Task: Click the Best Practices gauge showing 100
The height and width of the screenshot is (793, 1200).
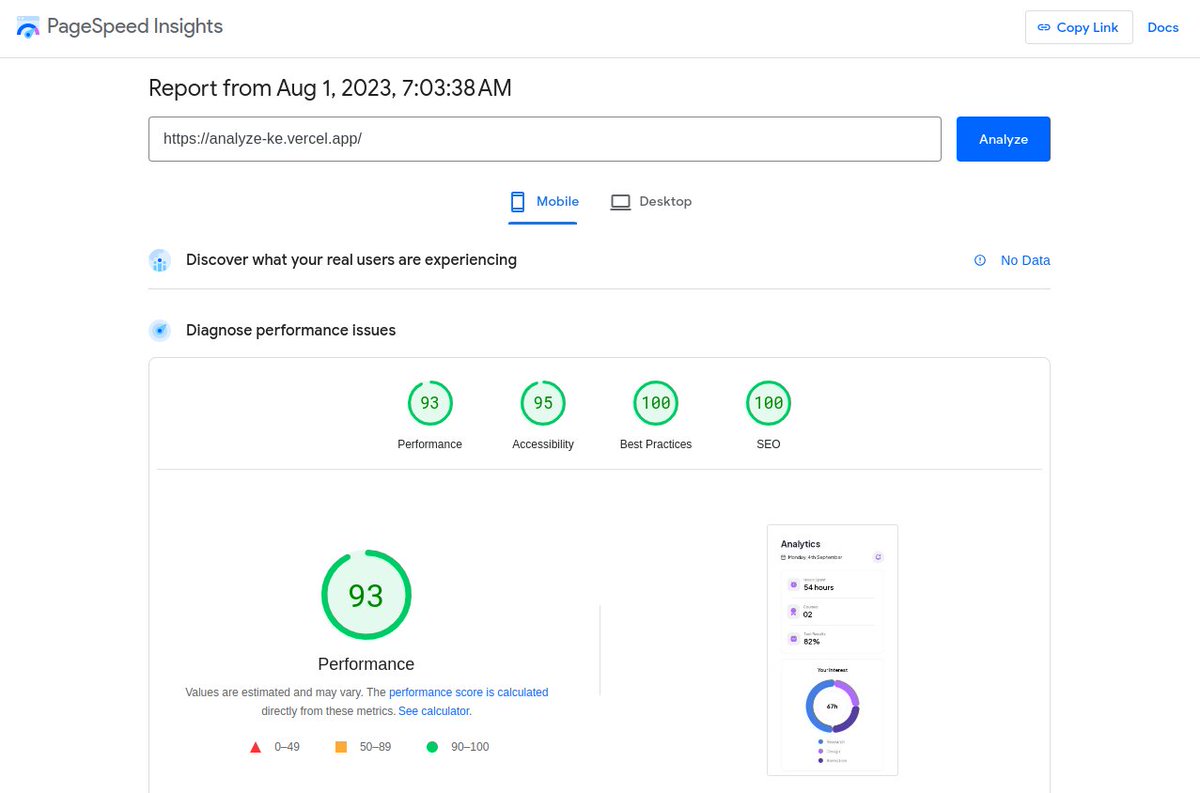Action: [656, 402]
